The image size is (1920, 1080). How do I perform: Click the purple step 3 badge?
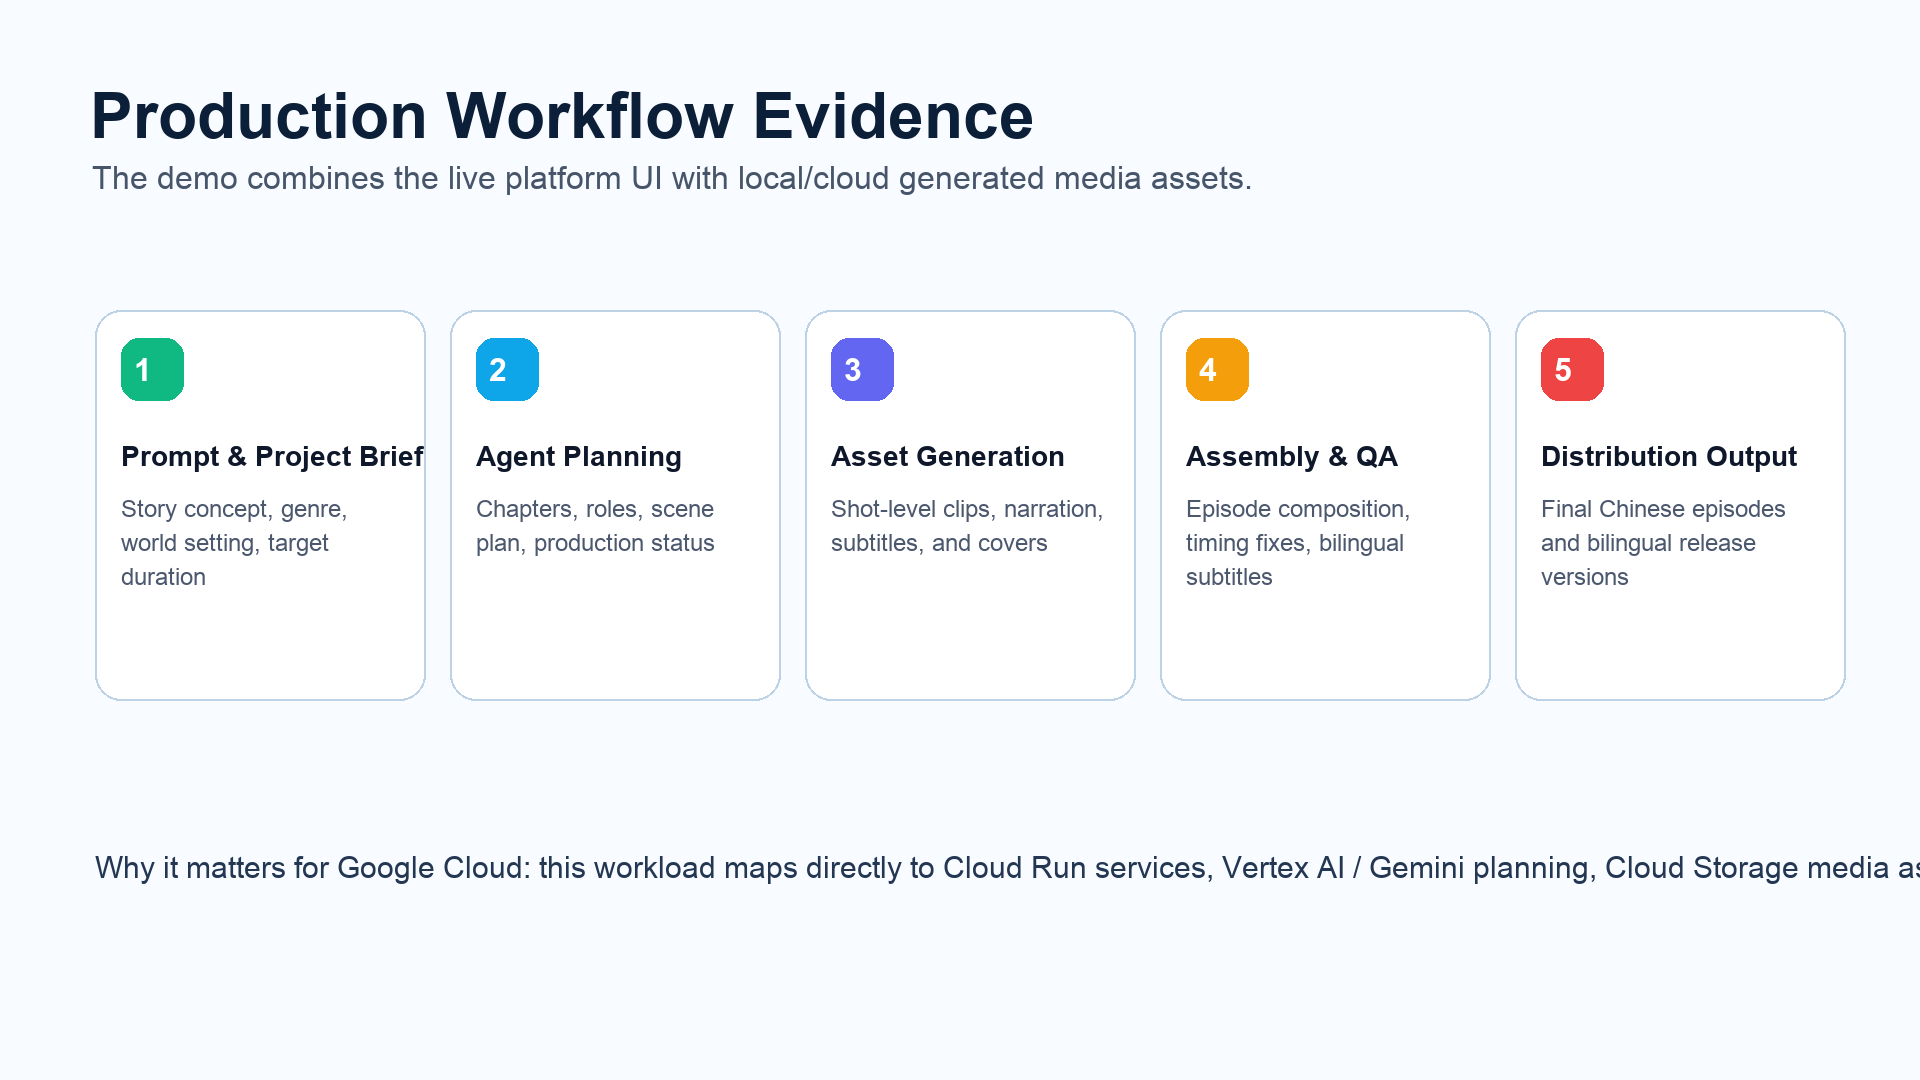(x=862, y=369)
